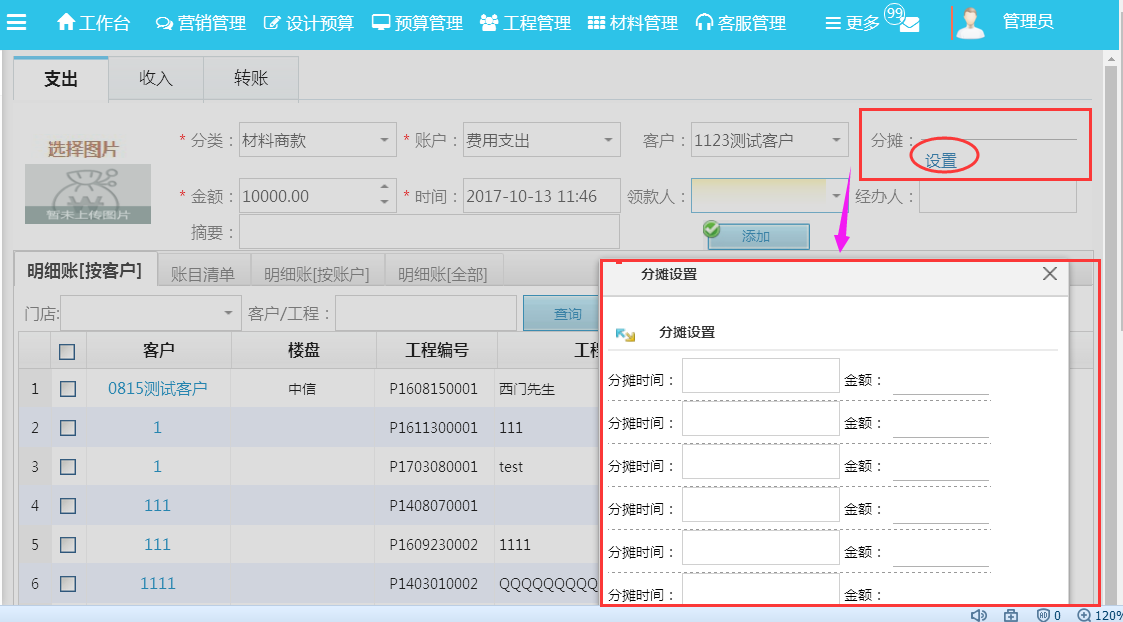Check the select-all checkbox in table header

(67, 350)
